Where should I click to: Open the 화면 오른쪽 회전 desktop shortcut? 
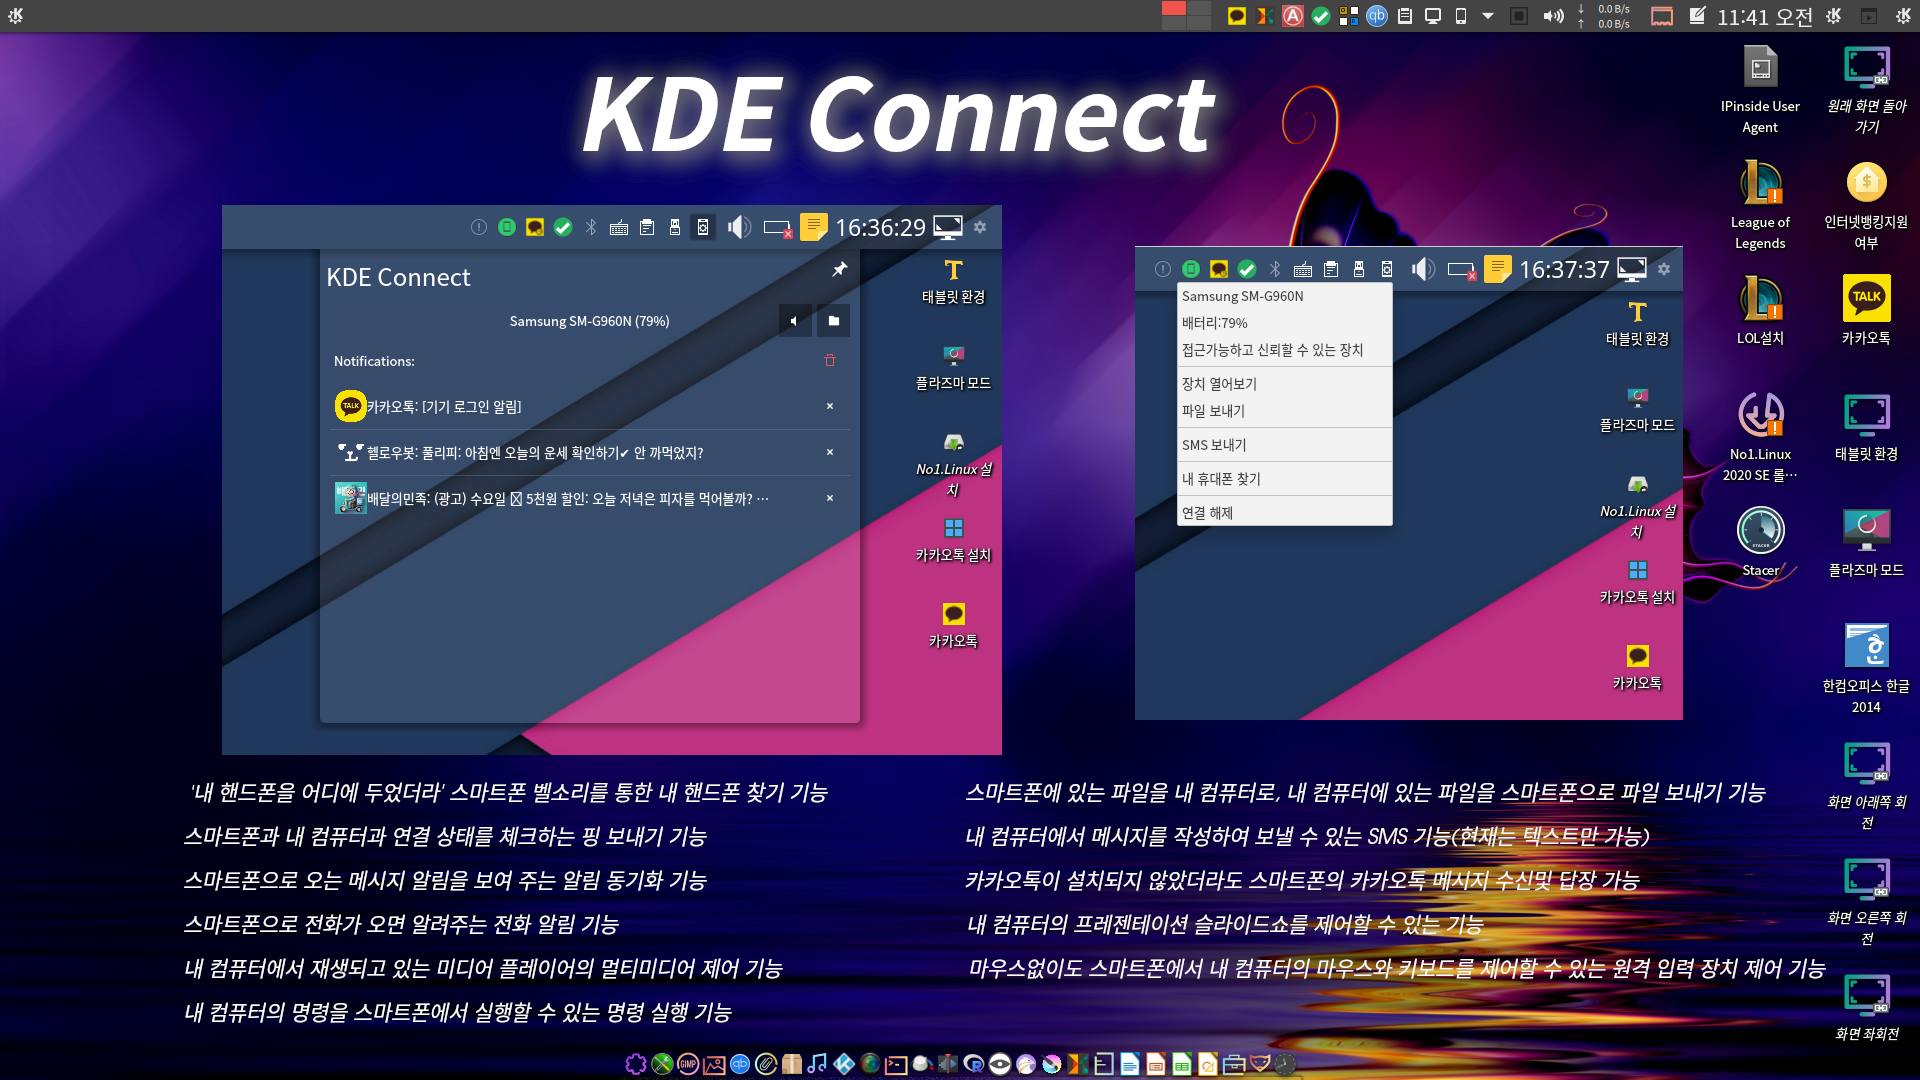pyautogui.click(x=1867, y=902)
